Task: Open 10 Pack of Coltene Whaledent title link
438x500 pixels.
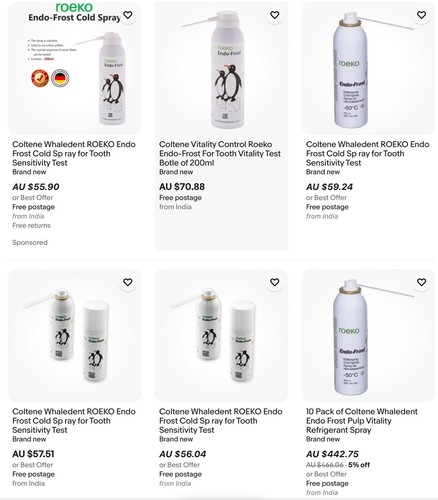Action: pos(362,421)
